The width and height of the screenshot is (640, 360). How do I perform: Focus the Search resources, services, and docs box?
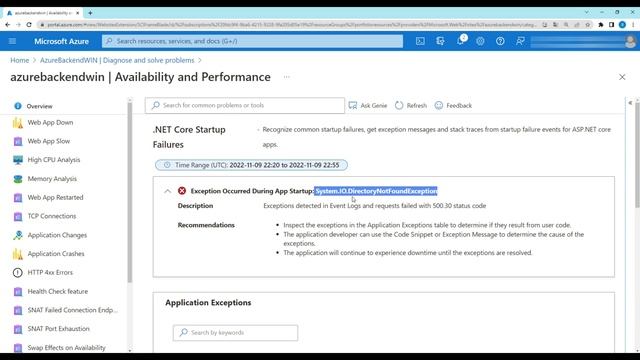point(252,41)
